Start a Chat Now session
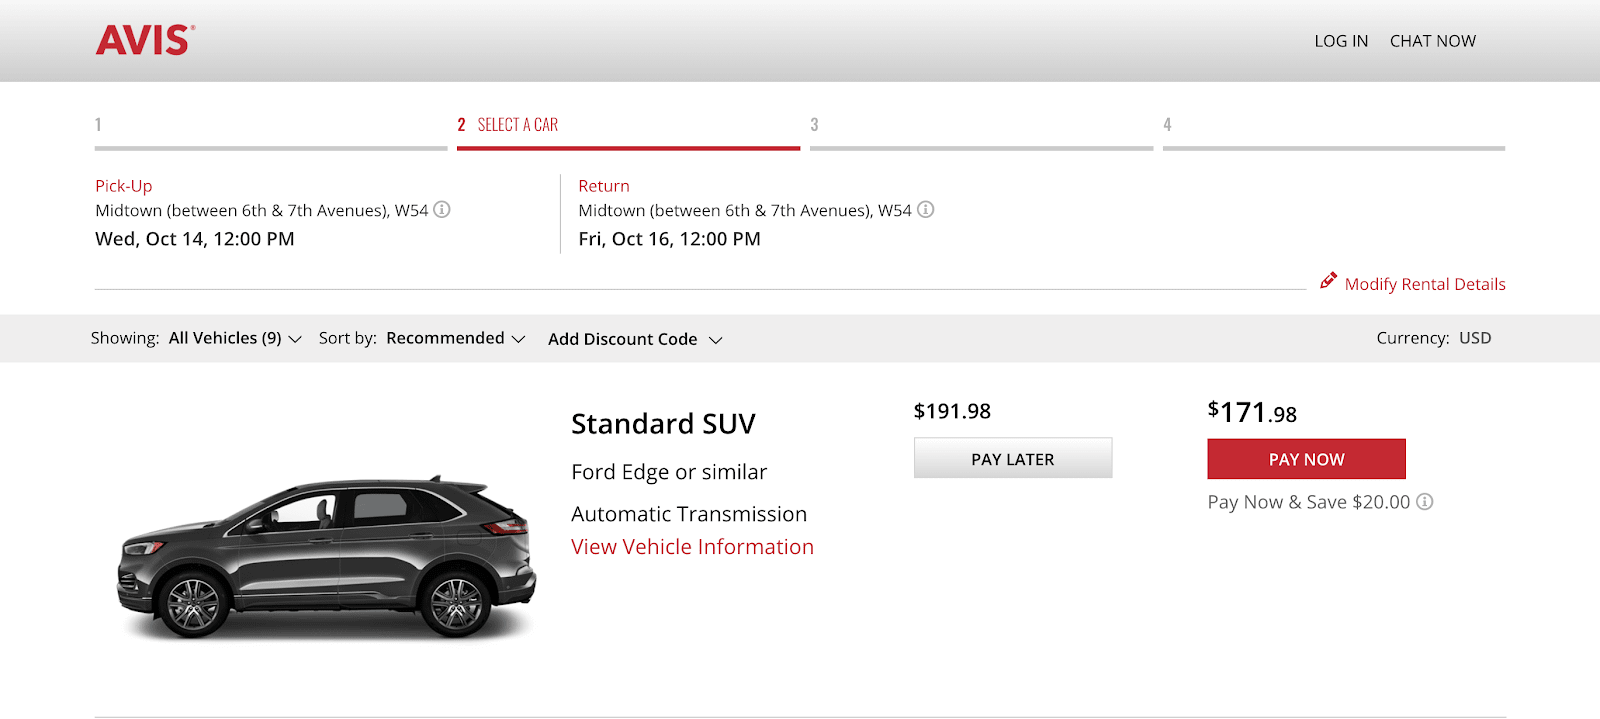 tap(1432, 41)
